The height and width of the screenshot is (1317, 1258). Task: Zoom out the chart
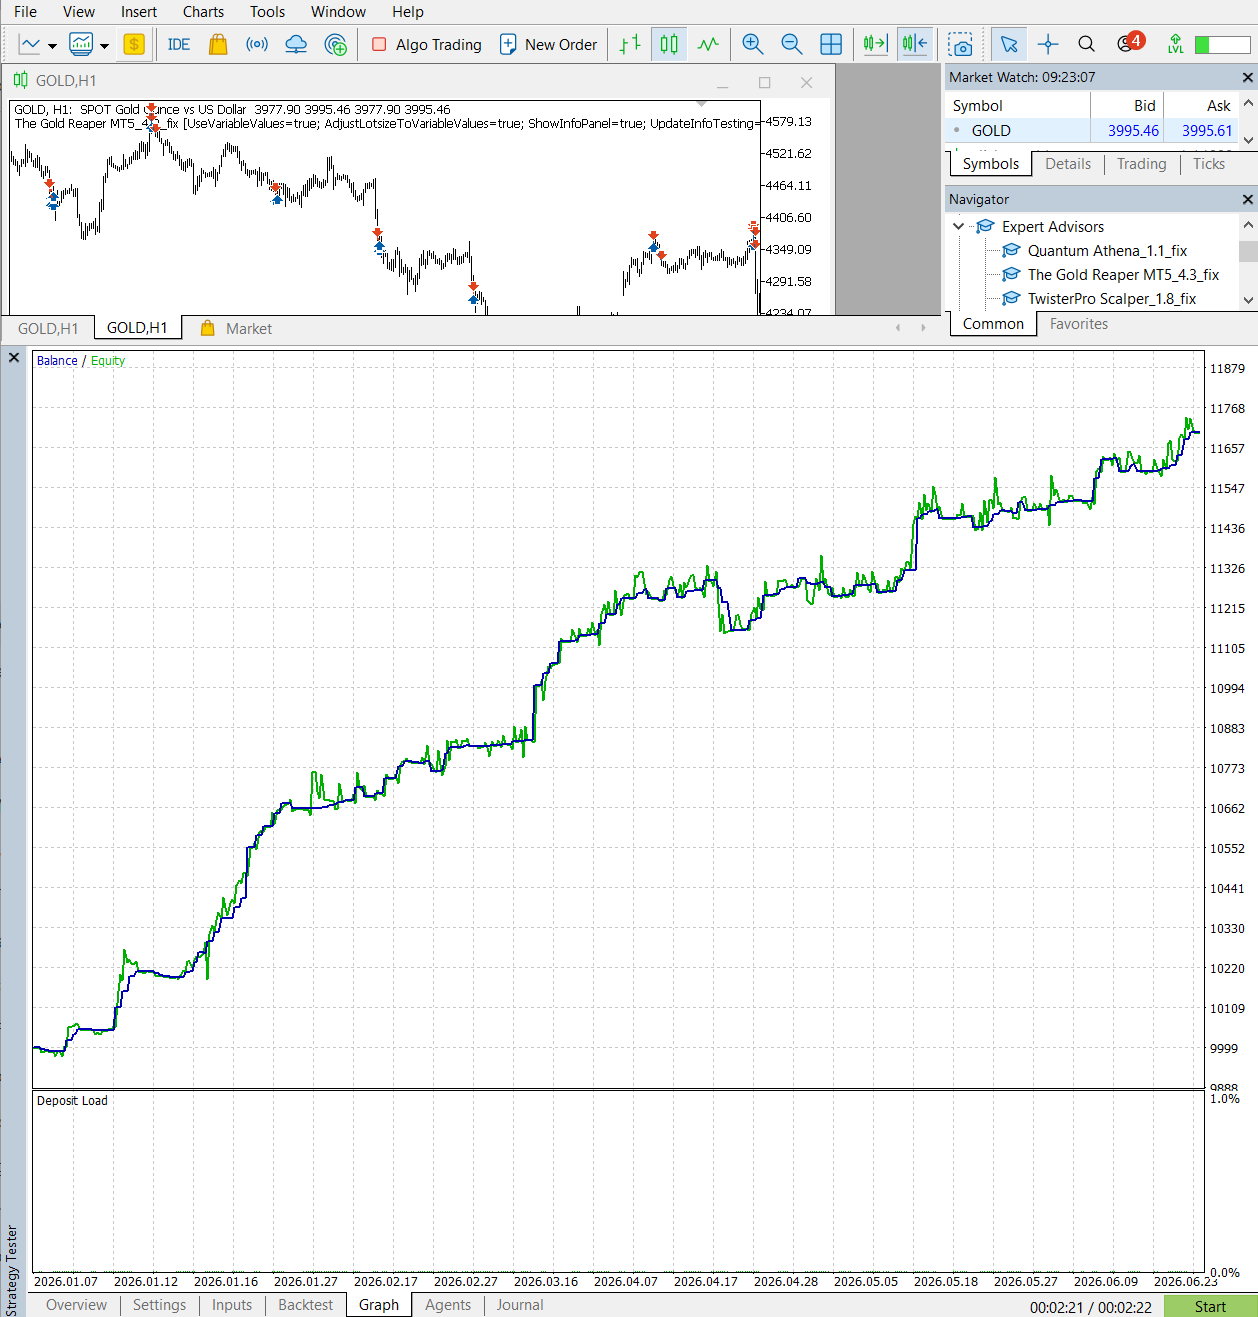(x=791, y=44)
